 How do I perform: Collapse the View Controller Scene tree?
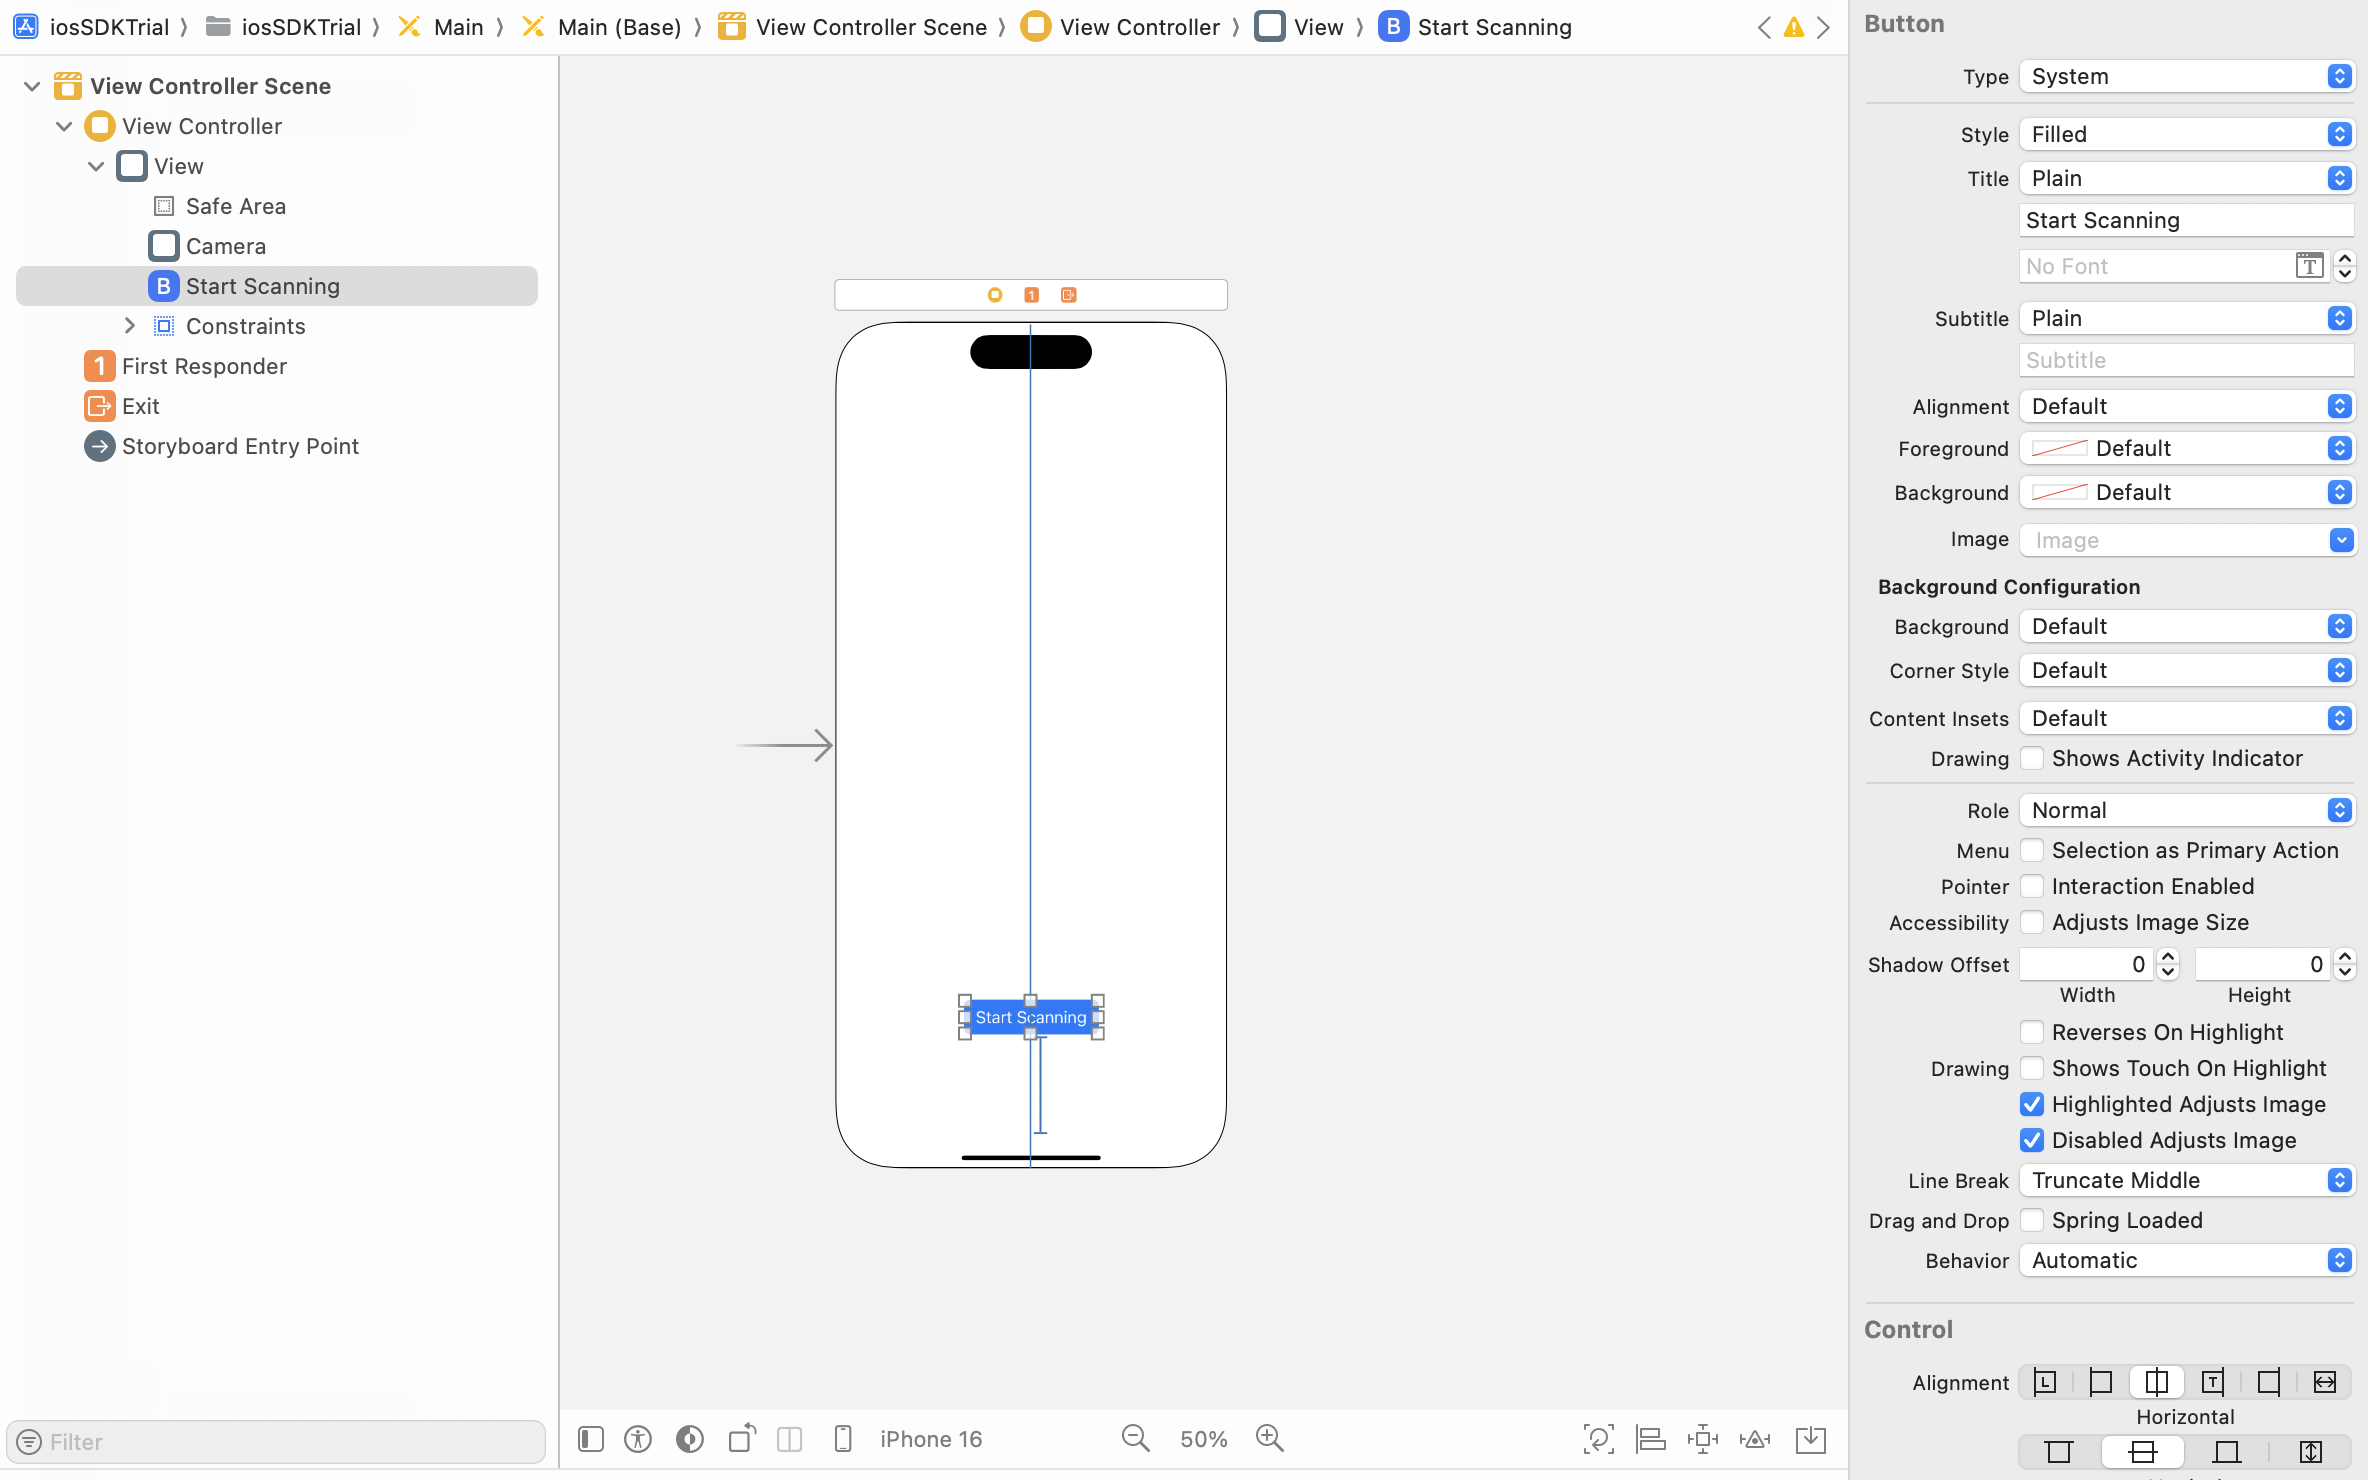tap(31, 86)
